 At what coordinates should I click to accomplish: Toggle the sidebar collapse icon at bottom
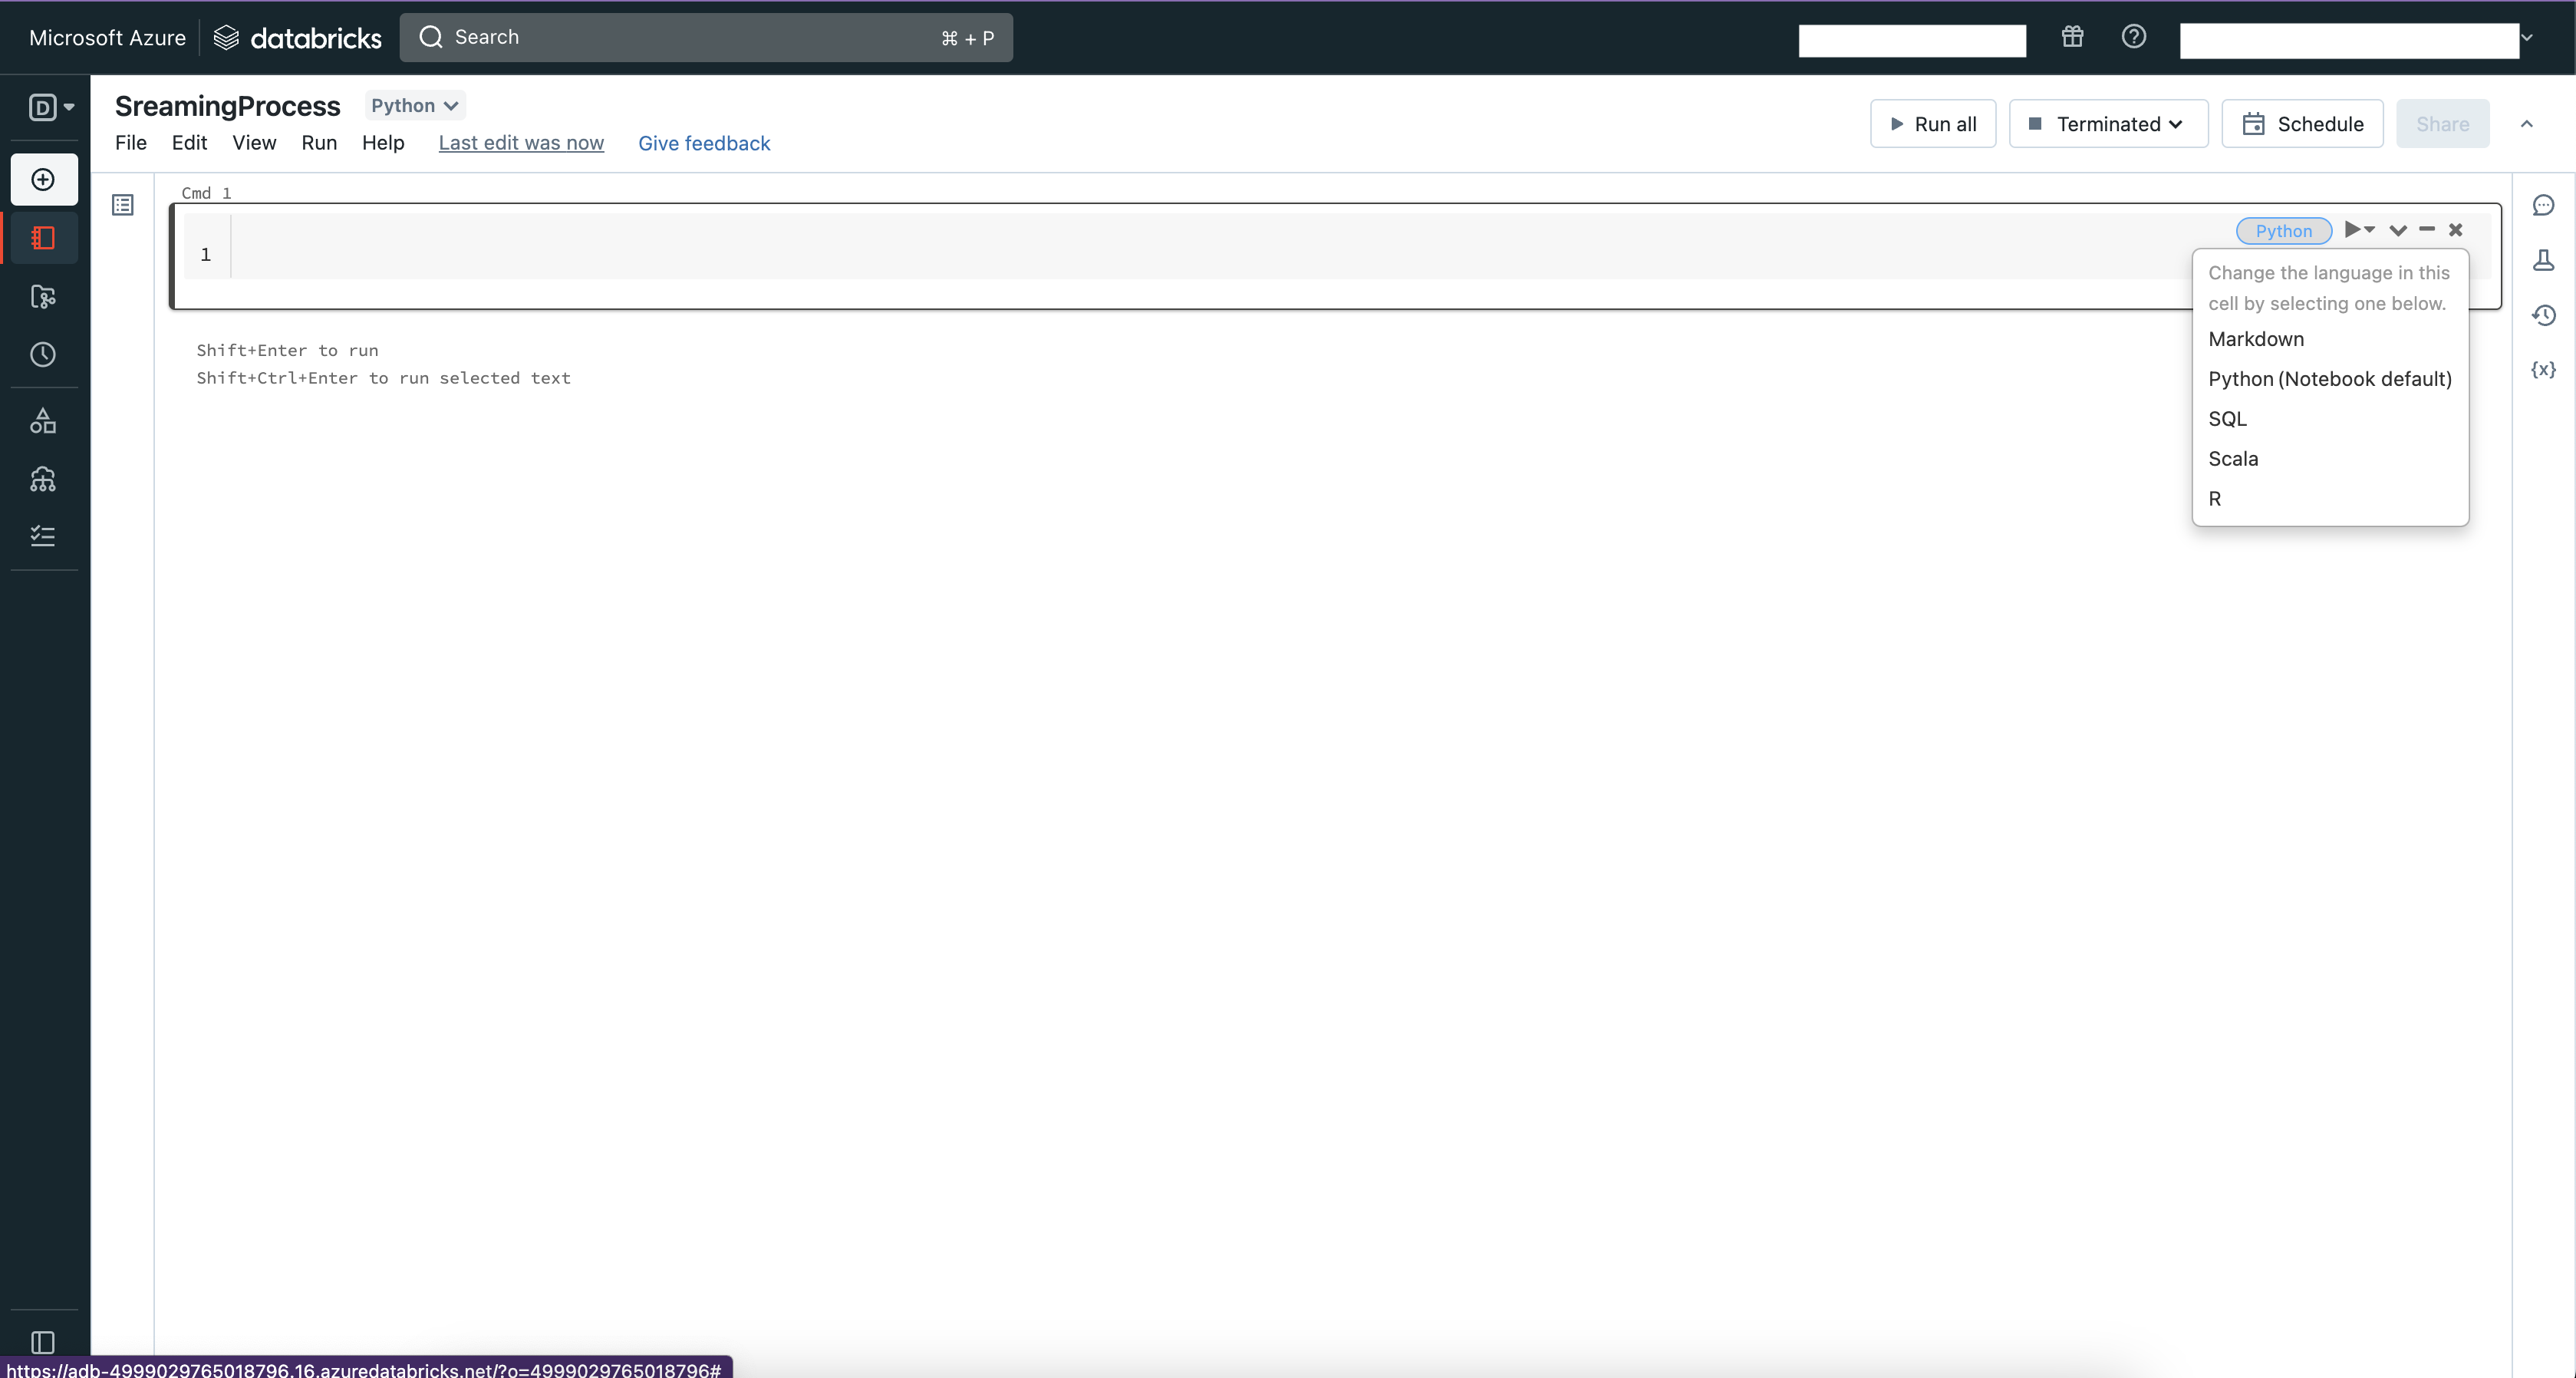(43, 1342)
